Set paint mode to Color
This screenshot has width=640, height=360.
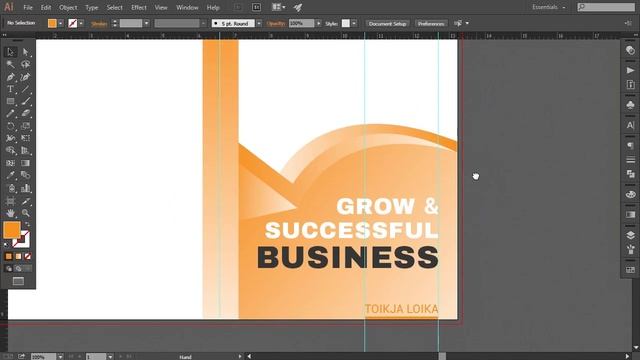[9, 256]
